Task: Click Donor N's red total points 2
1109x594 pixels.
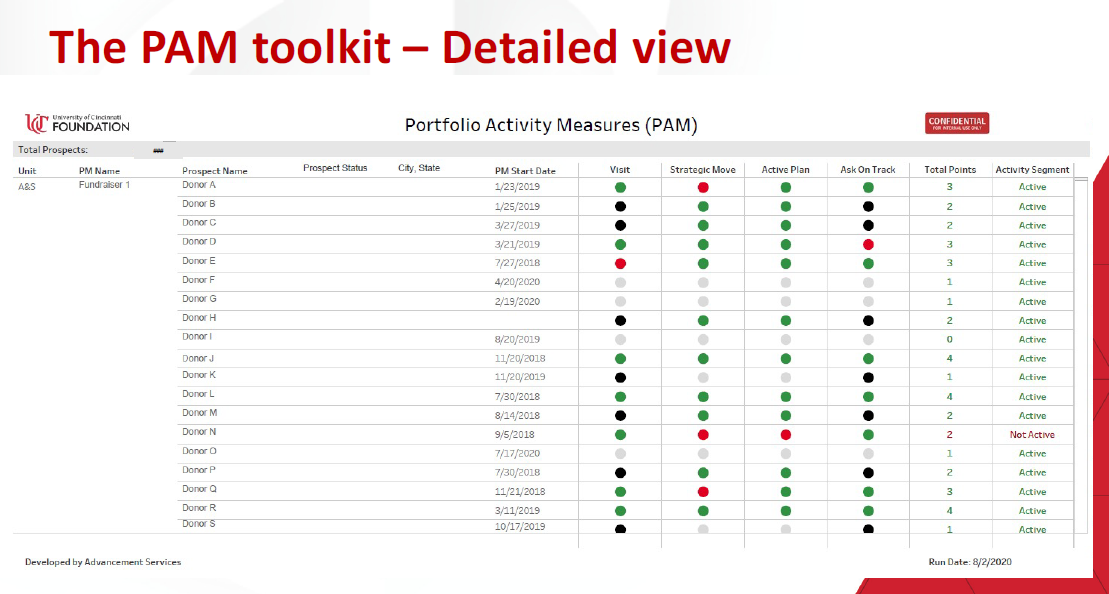Action: coord(950,434)
